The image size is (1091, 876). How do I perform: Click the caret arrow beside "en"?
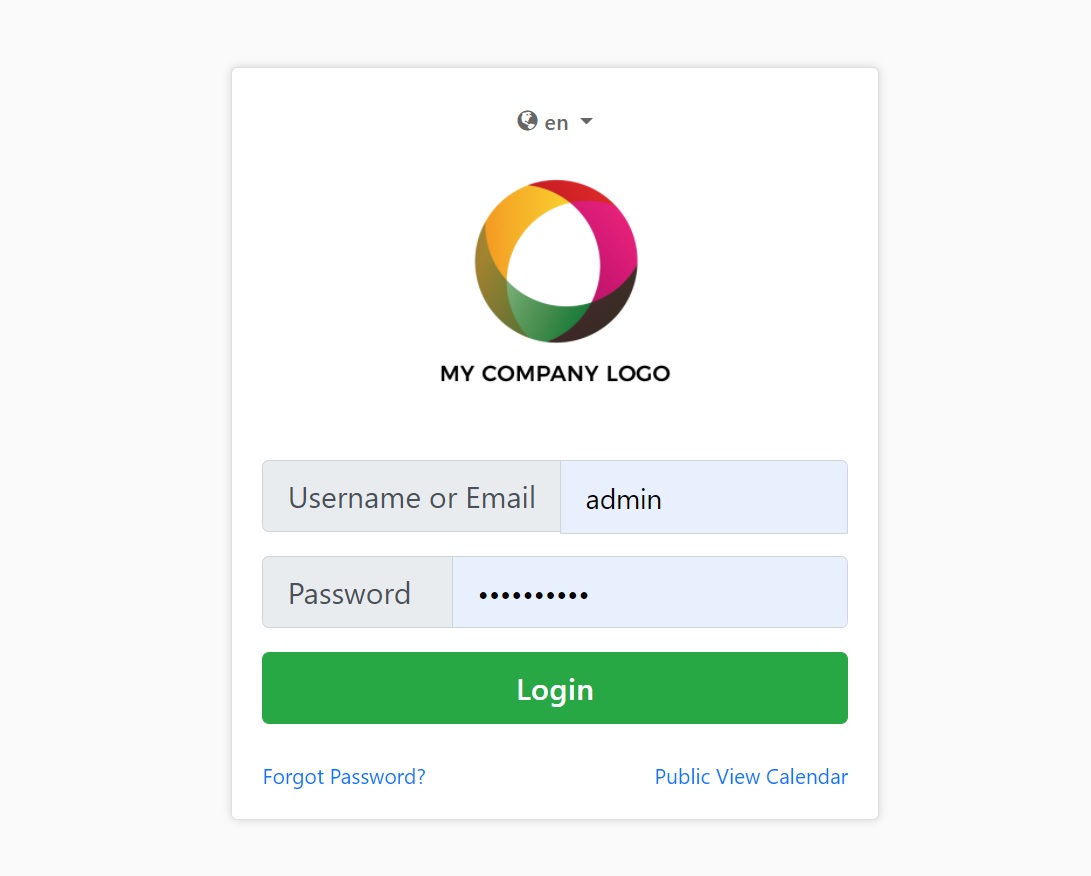(586, 121)
